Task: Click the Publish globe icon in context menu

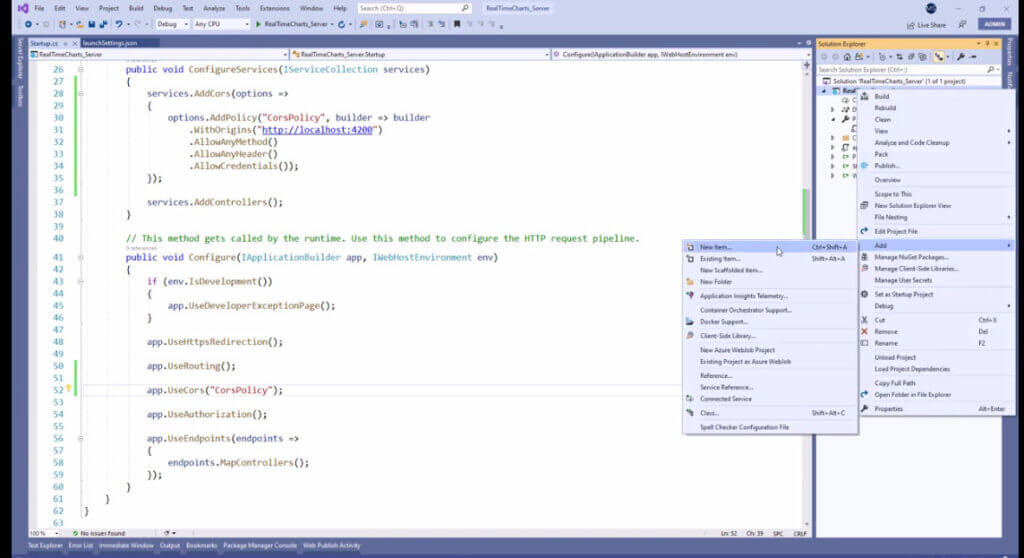Action: coord(865,166)
